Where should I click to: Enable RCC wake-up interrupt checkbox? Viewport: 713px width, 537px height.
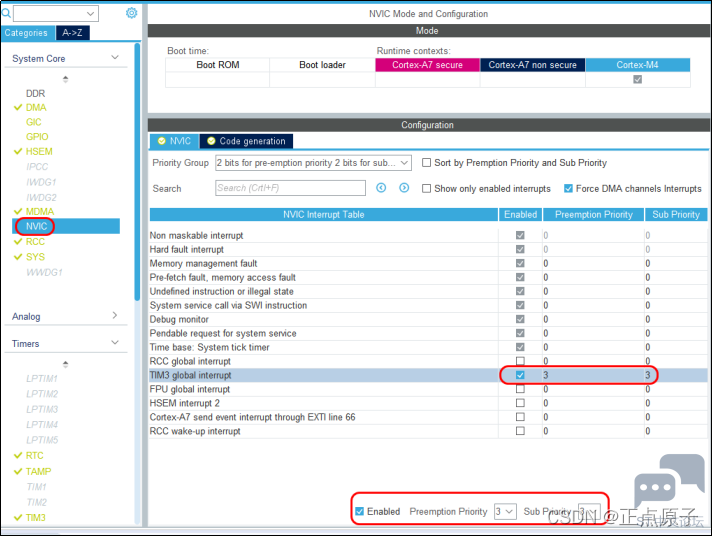point(520,431)
